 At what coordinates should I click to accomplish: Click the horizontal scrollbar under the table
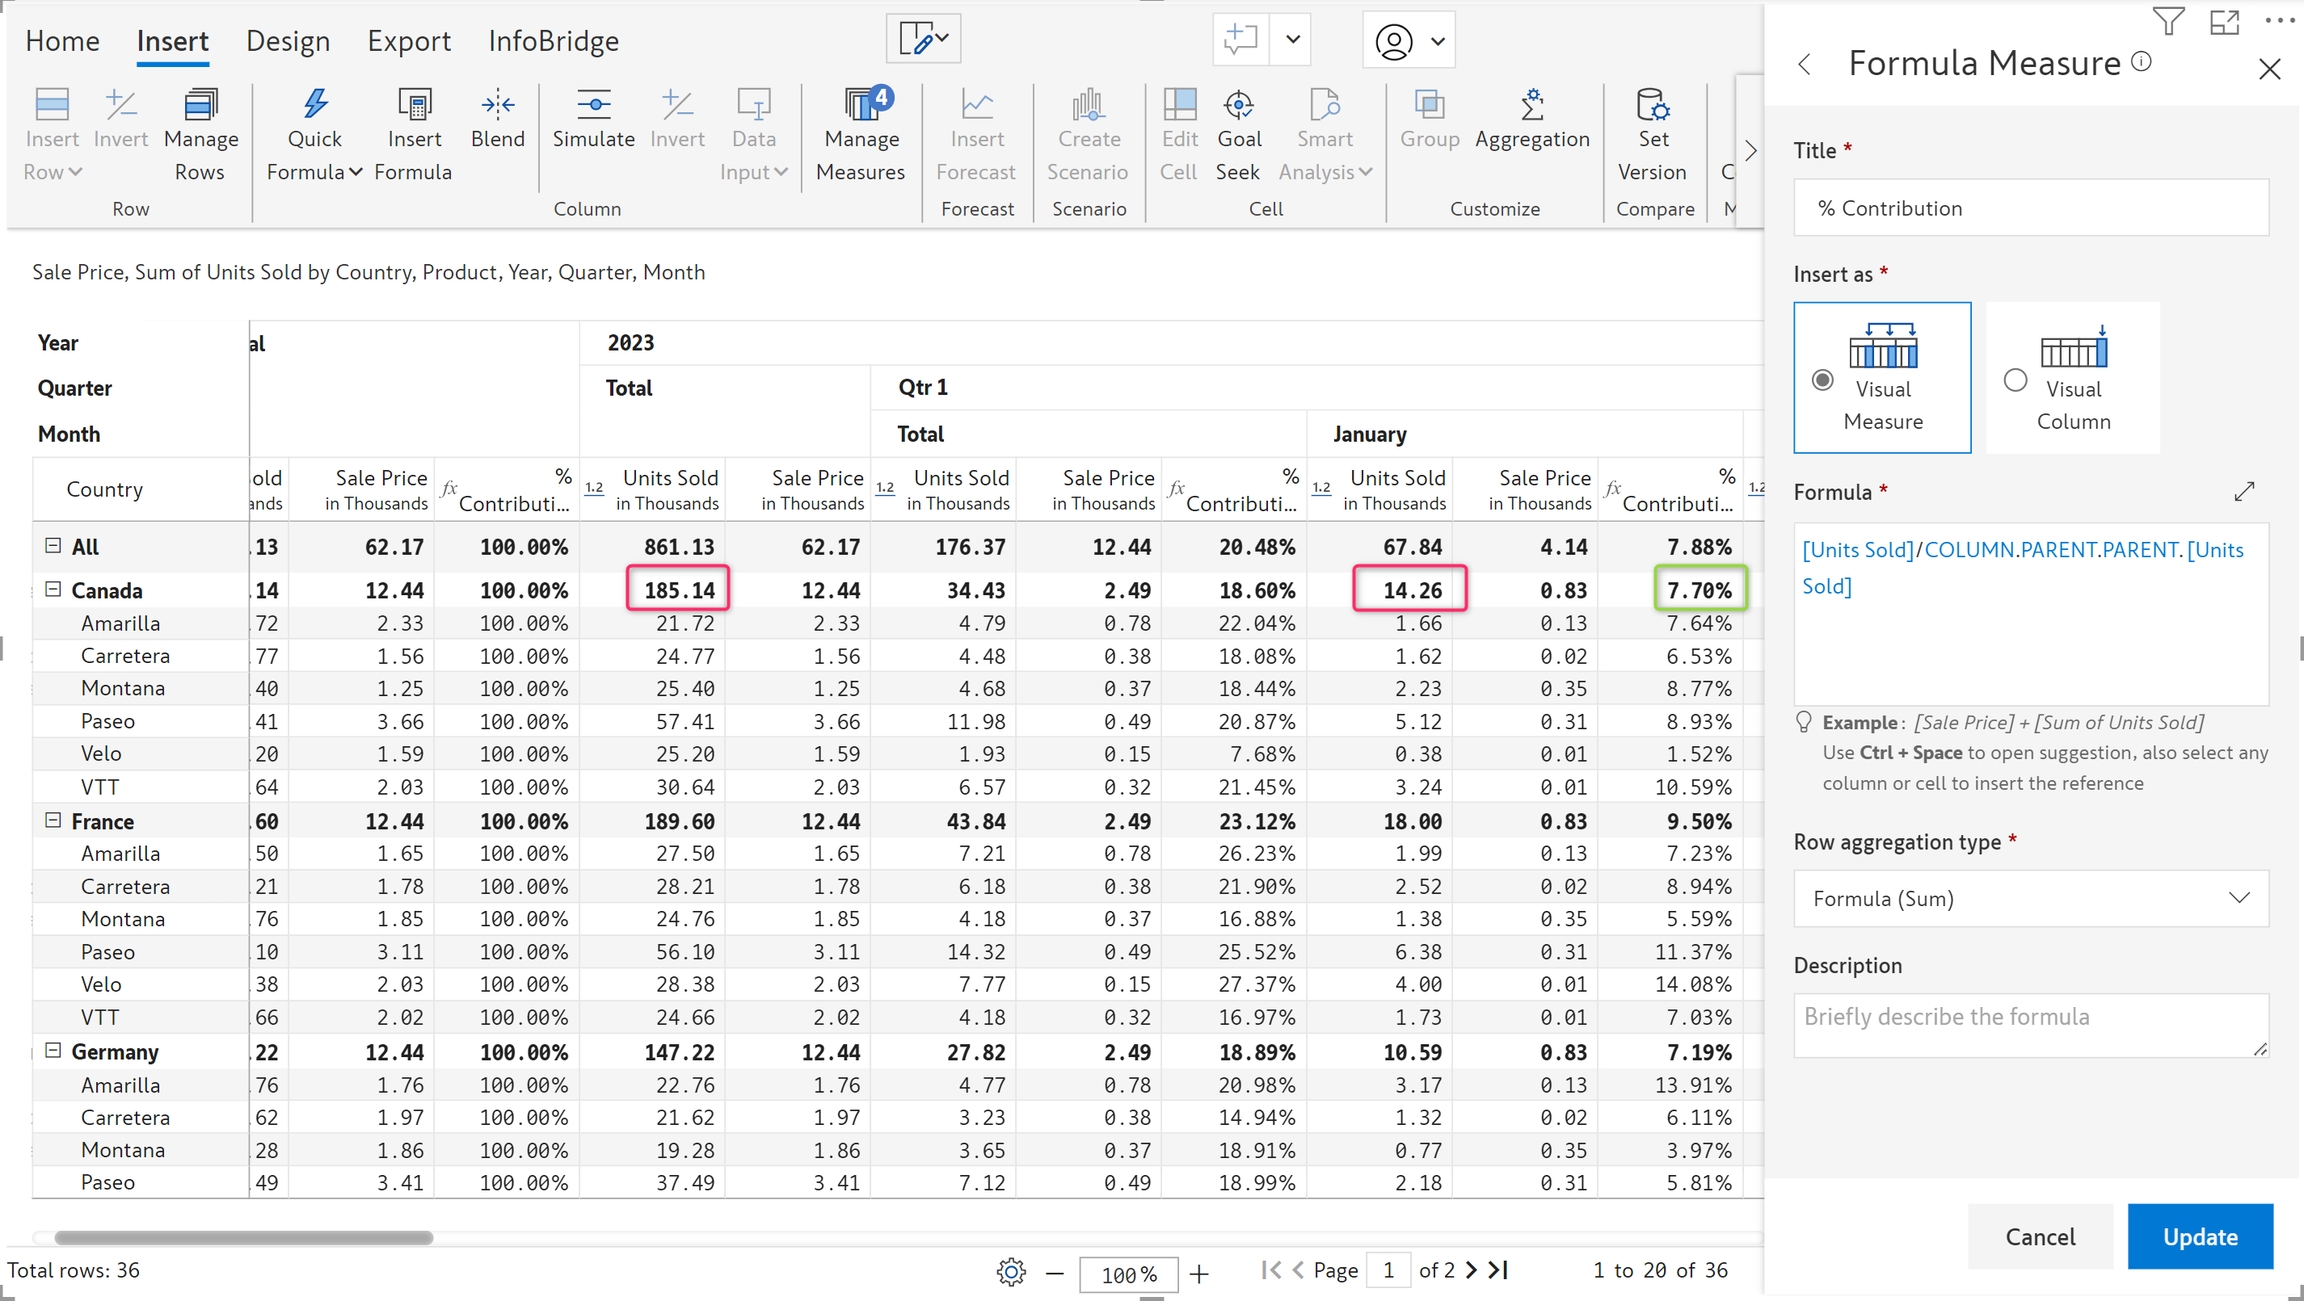tap(243, 1237)
